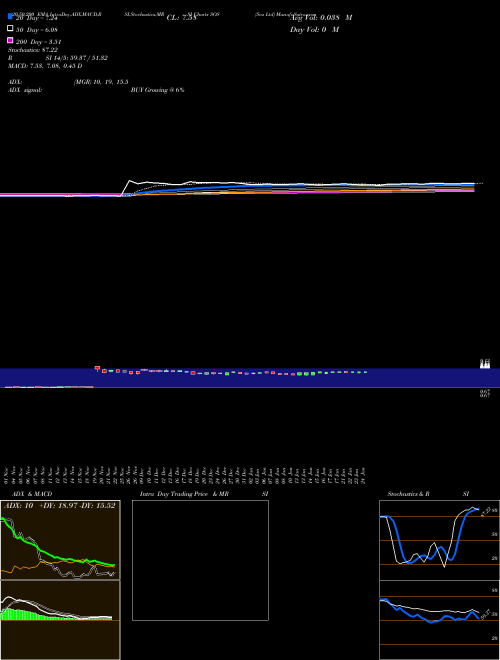Click the 'Avg Vol: 0.038 M' value
The image size is (500, 660).
(322, 18)
